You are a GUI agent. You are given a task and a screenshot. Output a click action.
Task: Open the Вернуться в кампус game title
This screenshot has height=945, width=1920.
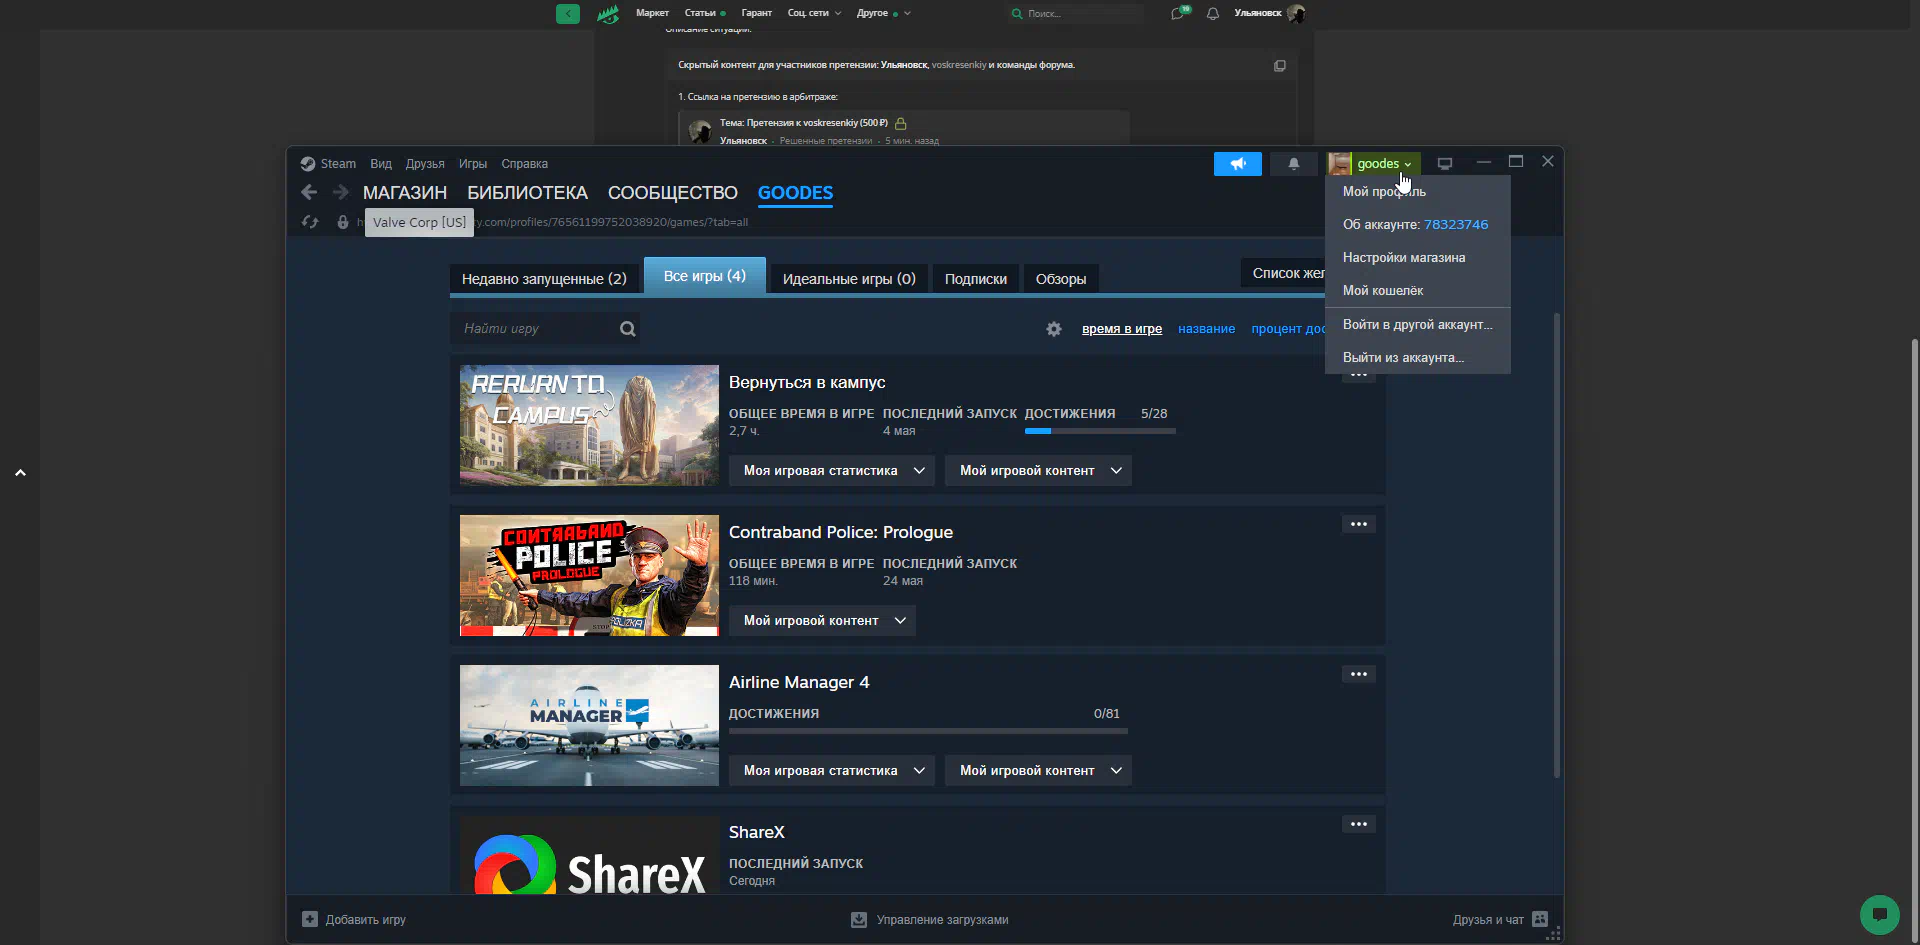pyautogui.click(x=807, y=383)
